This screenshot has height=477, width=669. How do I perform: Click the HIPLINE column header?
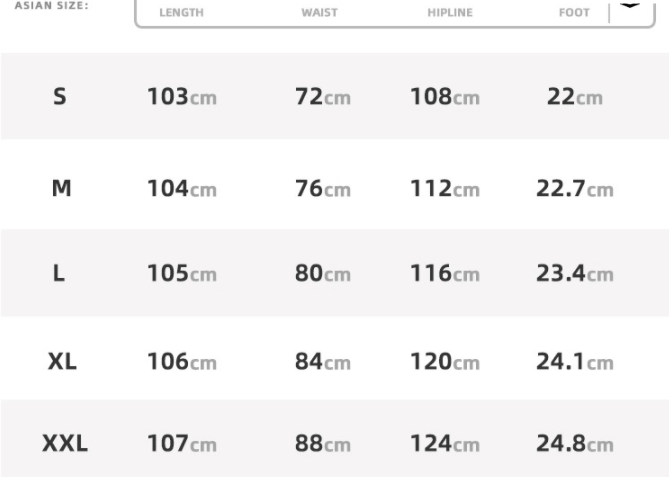(450, 13)
